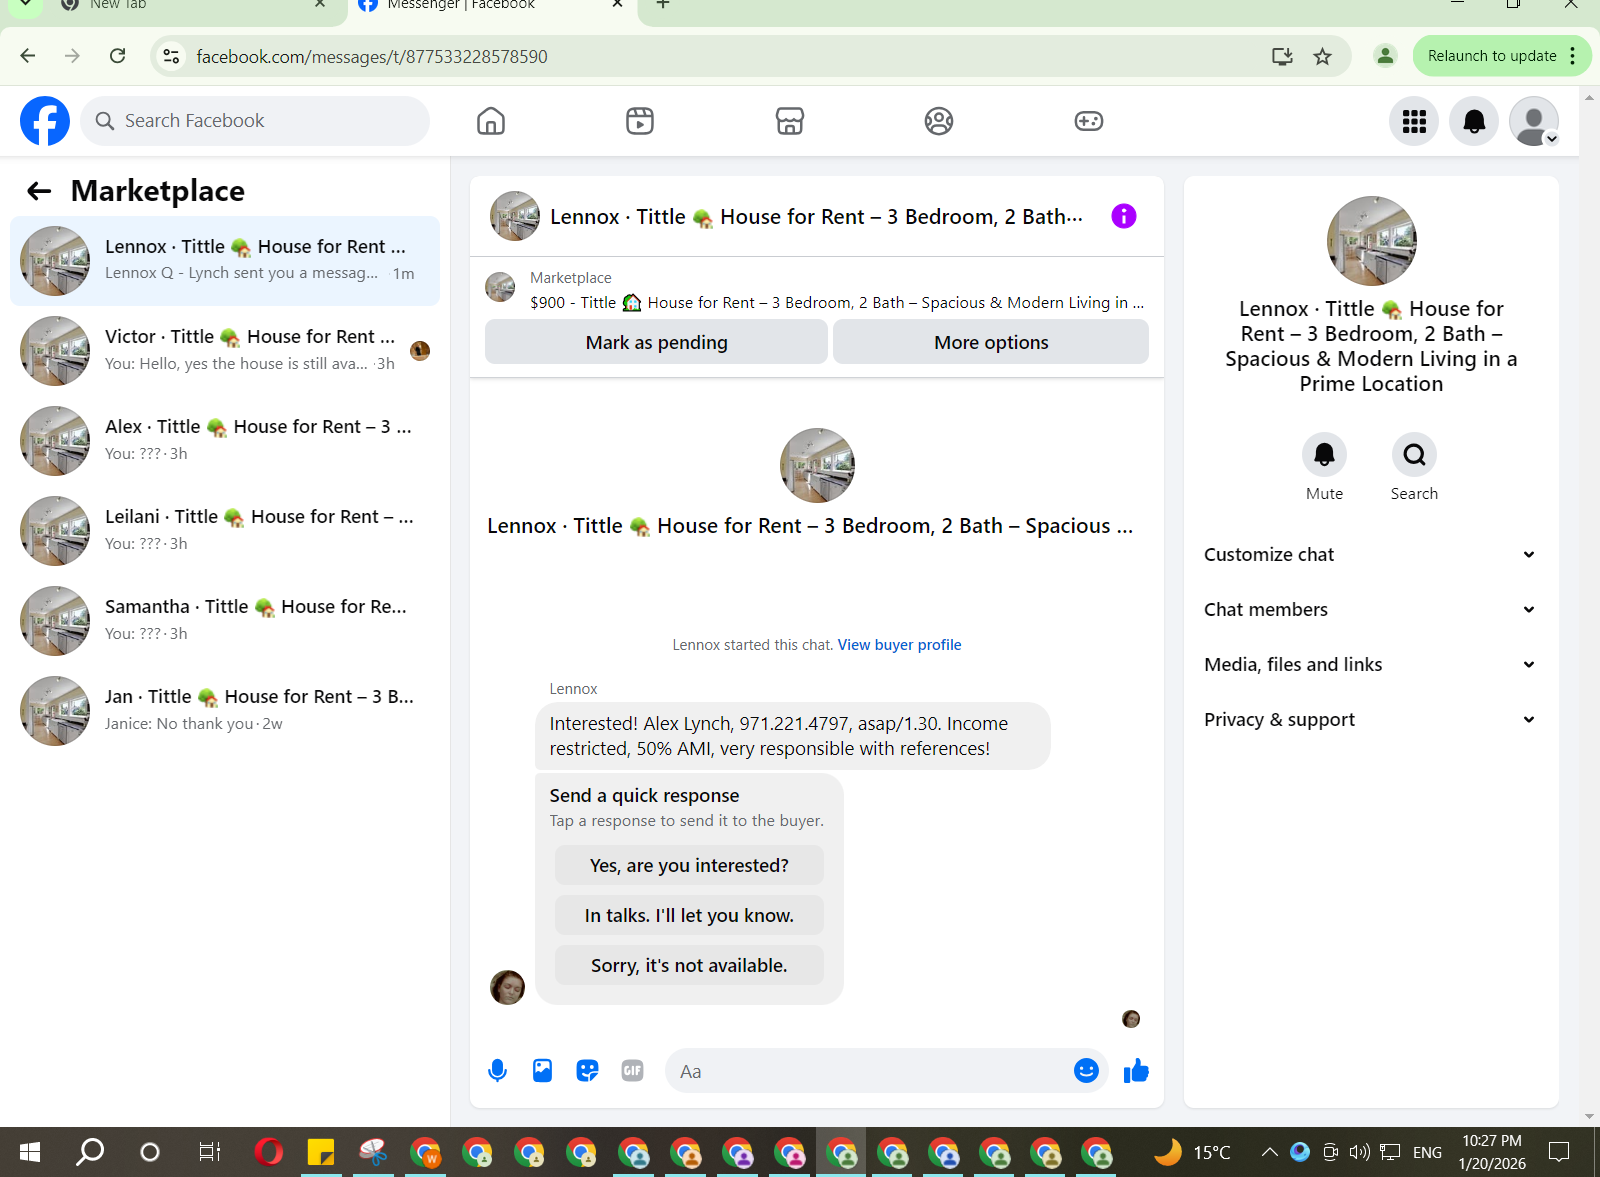Open Chrome profile icon in toolbar
1600x1177 pixels.
(1385, 56)
